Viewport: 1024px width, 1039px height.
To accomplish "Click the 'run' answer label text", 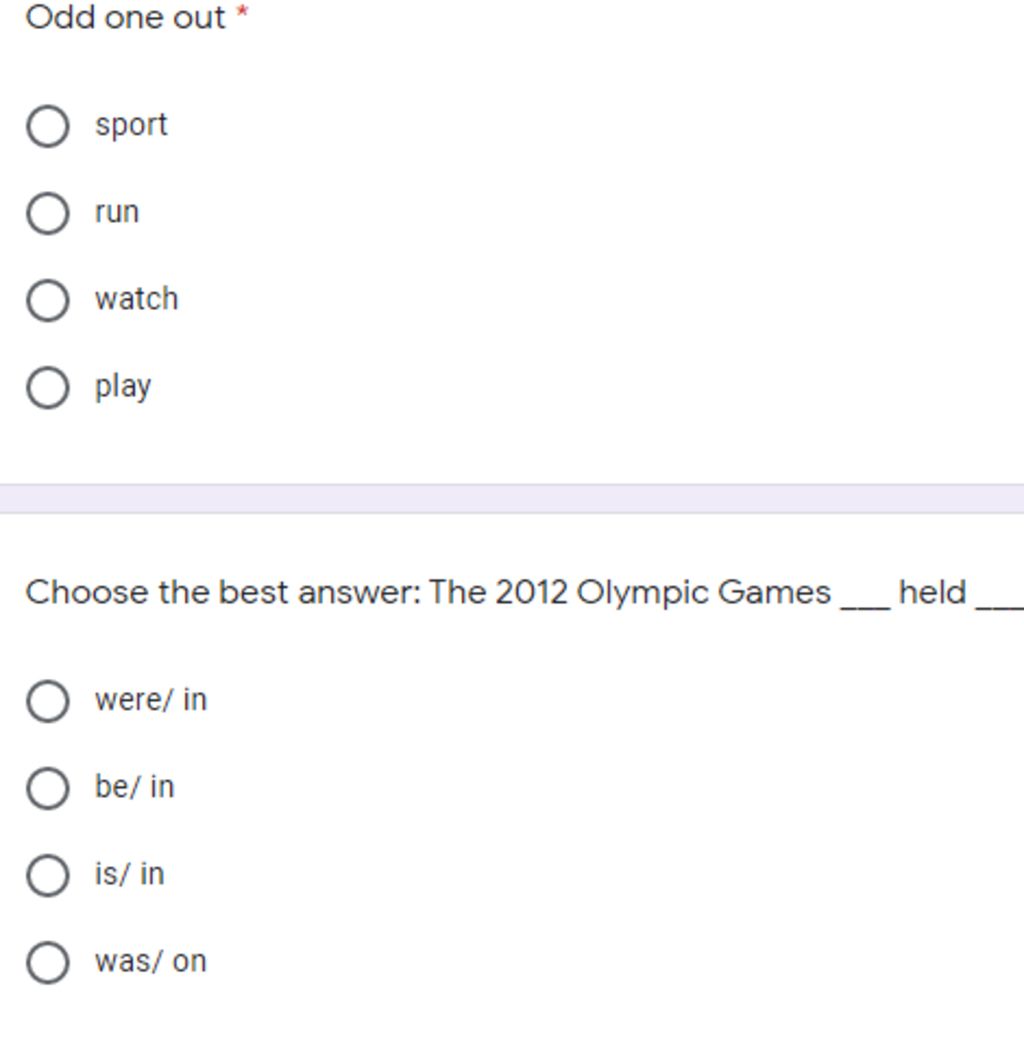I will click(x=117, y=213).
